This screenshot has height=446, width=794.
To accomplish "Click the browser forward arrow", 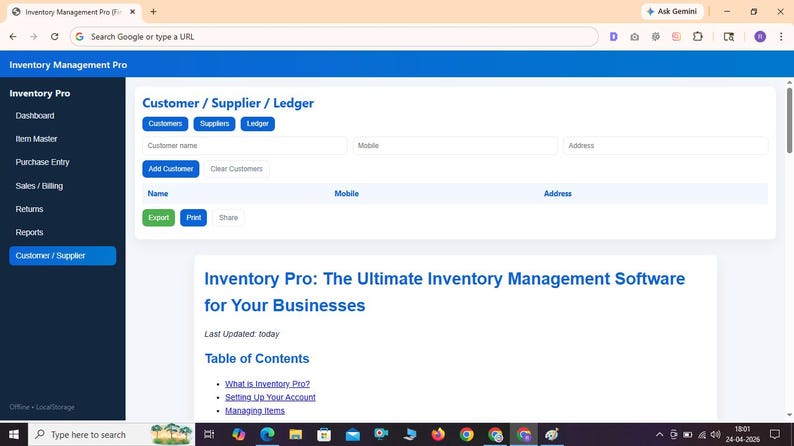I will [x=33, y=36].
